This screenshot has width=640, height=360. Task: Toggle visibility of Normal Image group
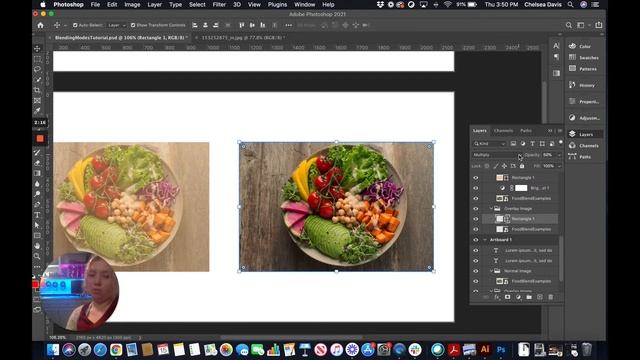(x=476, y=271)
